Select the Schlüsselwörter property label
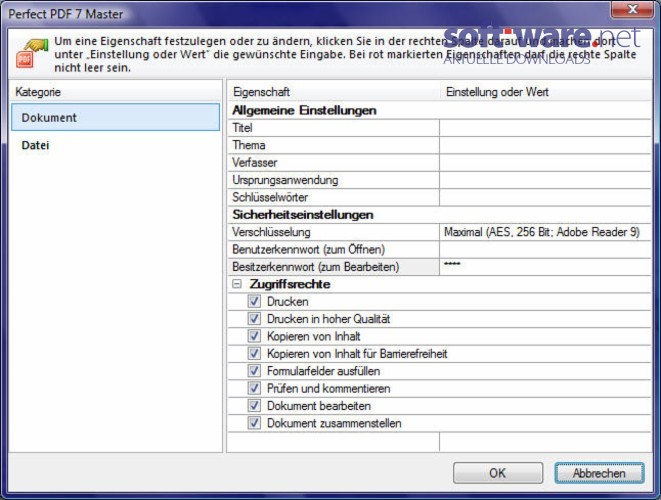 pyautogui.click(x=270, y=197)
